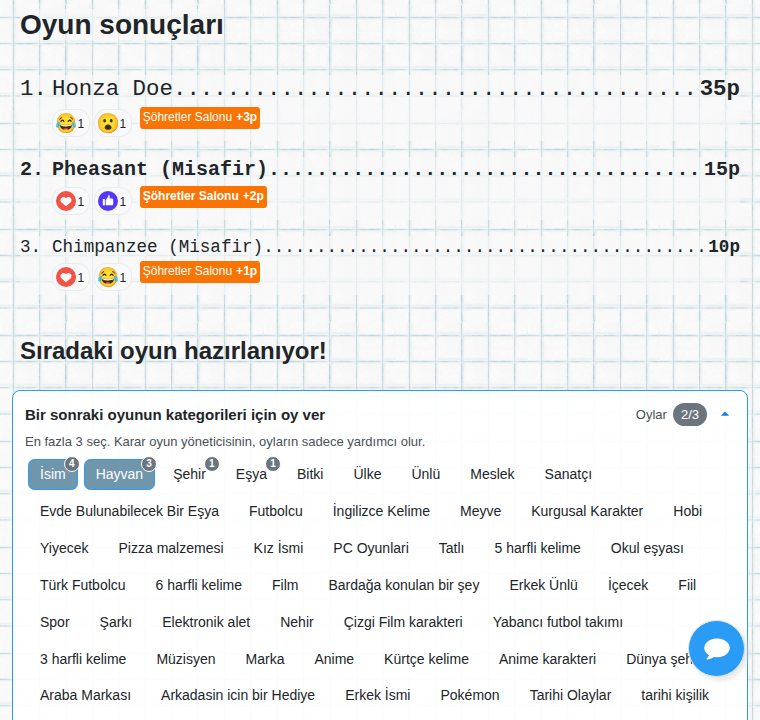Select Evde Bulunabilecek Bir Eşya category

(x=129, y=511)
